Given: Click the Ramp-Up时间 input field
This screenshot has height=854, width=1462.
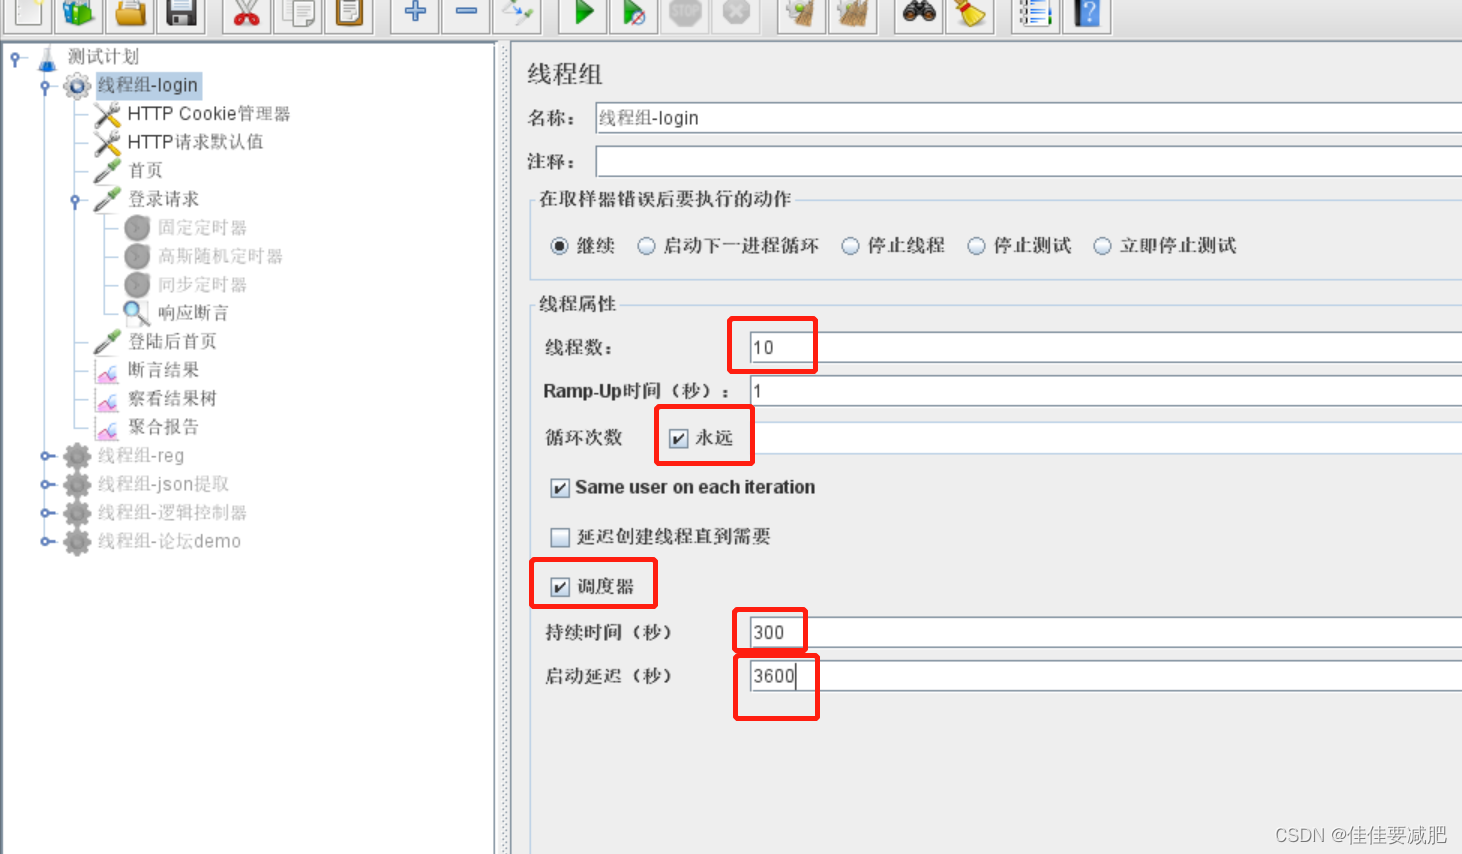Looking at the screenshot, I should click(1105, 391).
